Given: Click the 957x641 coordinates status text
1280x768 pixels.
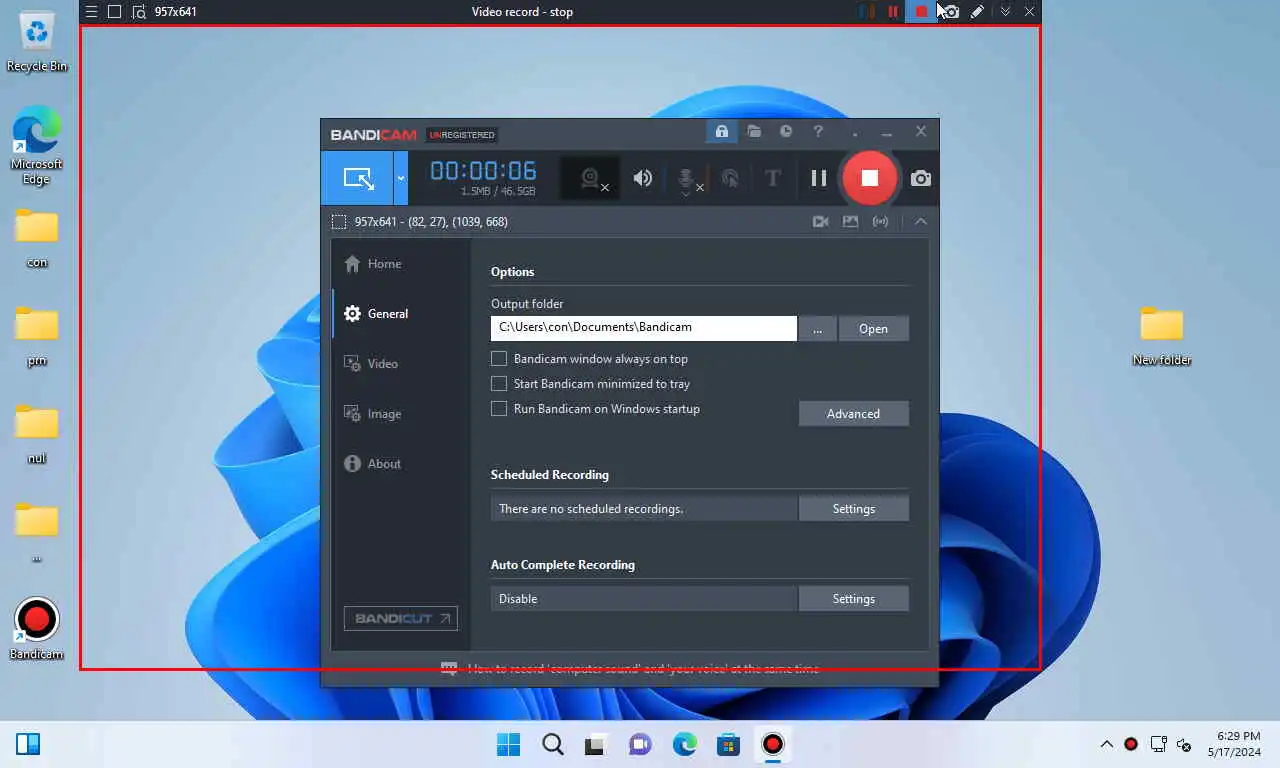Looking at the screenshot, I should [431, 222].
